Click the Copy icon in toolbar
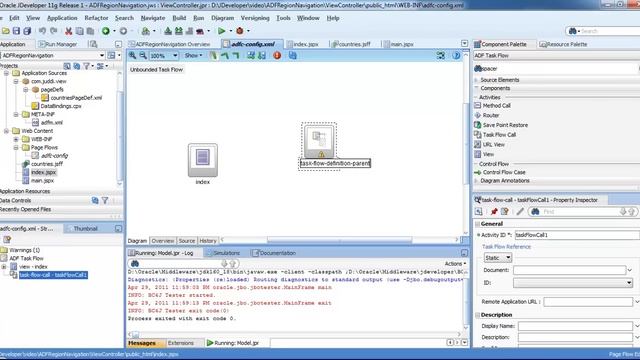 pyautogui.click(x=80, y=31)
